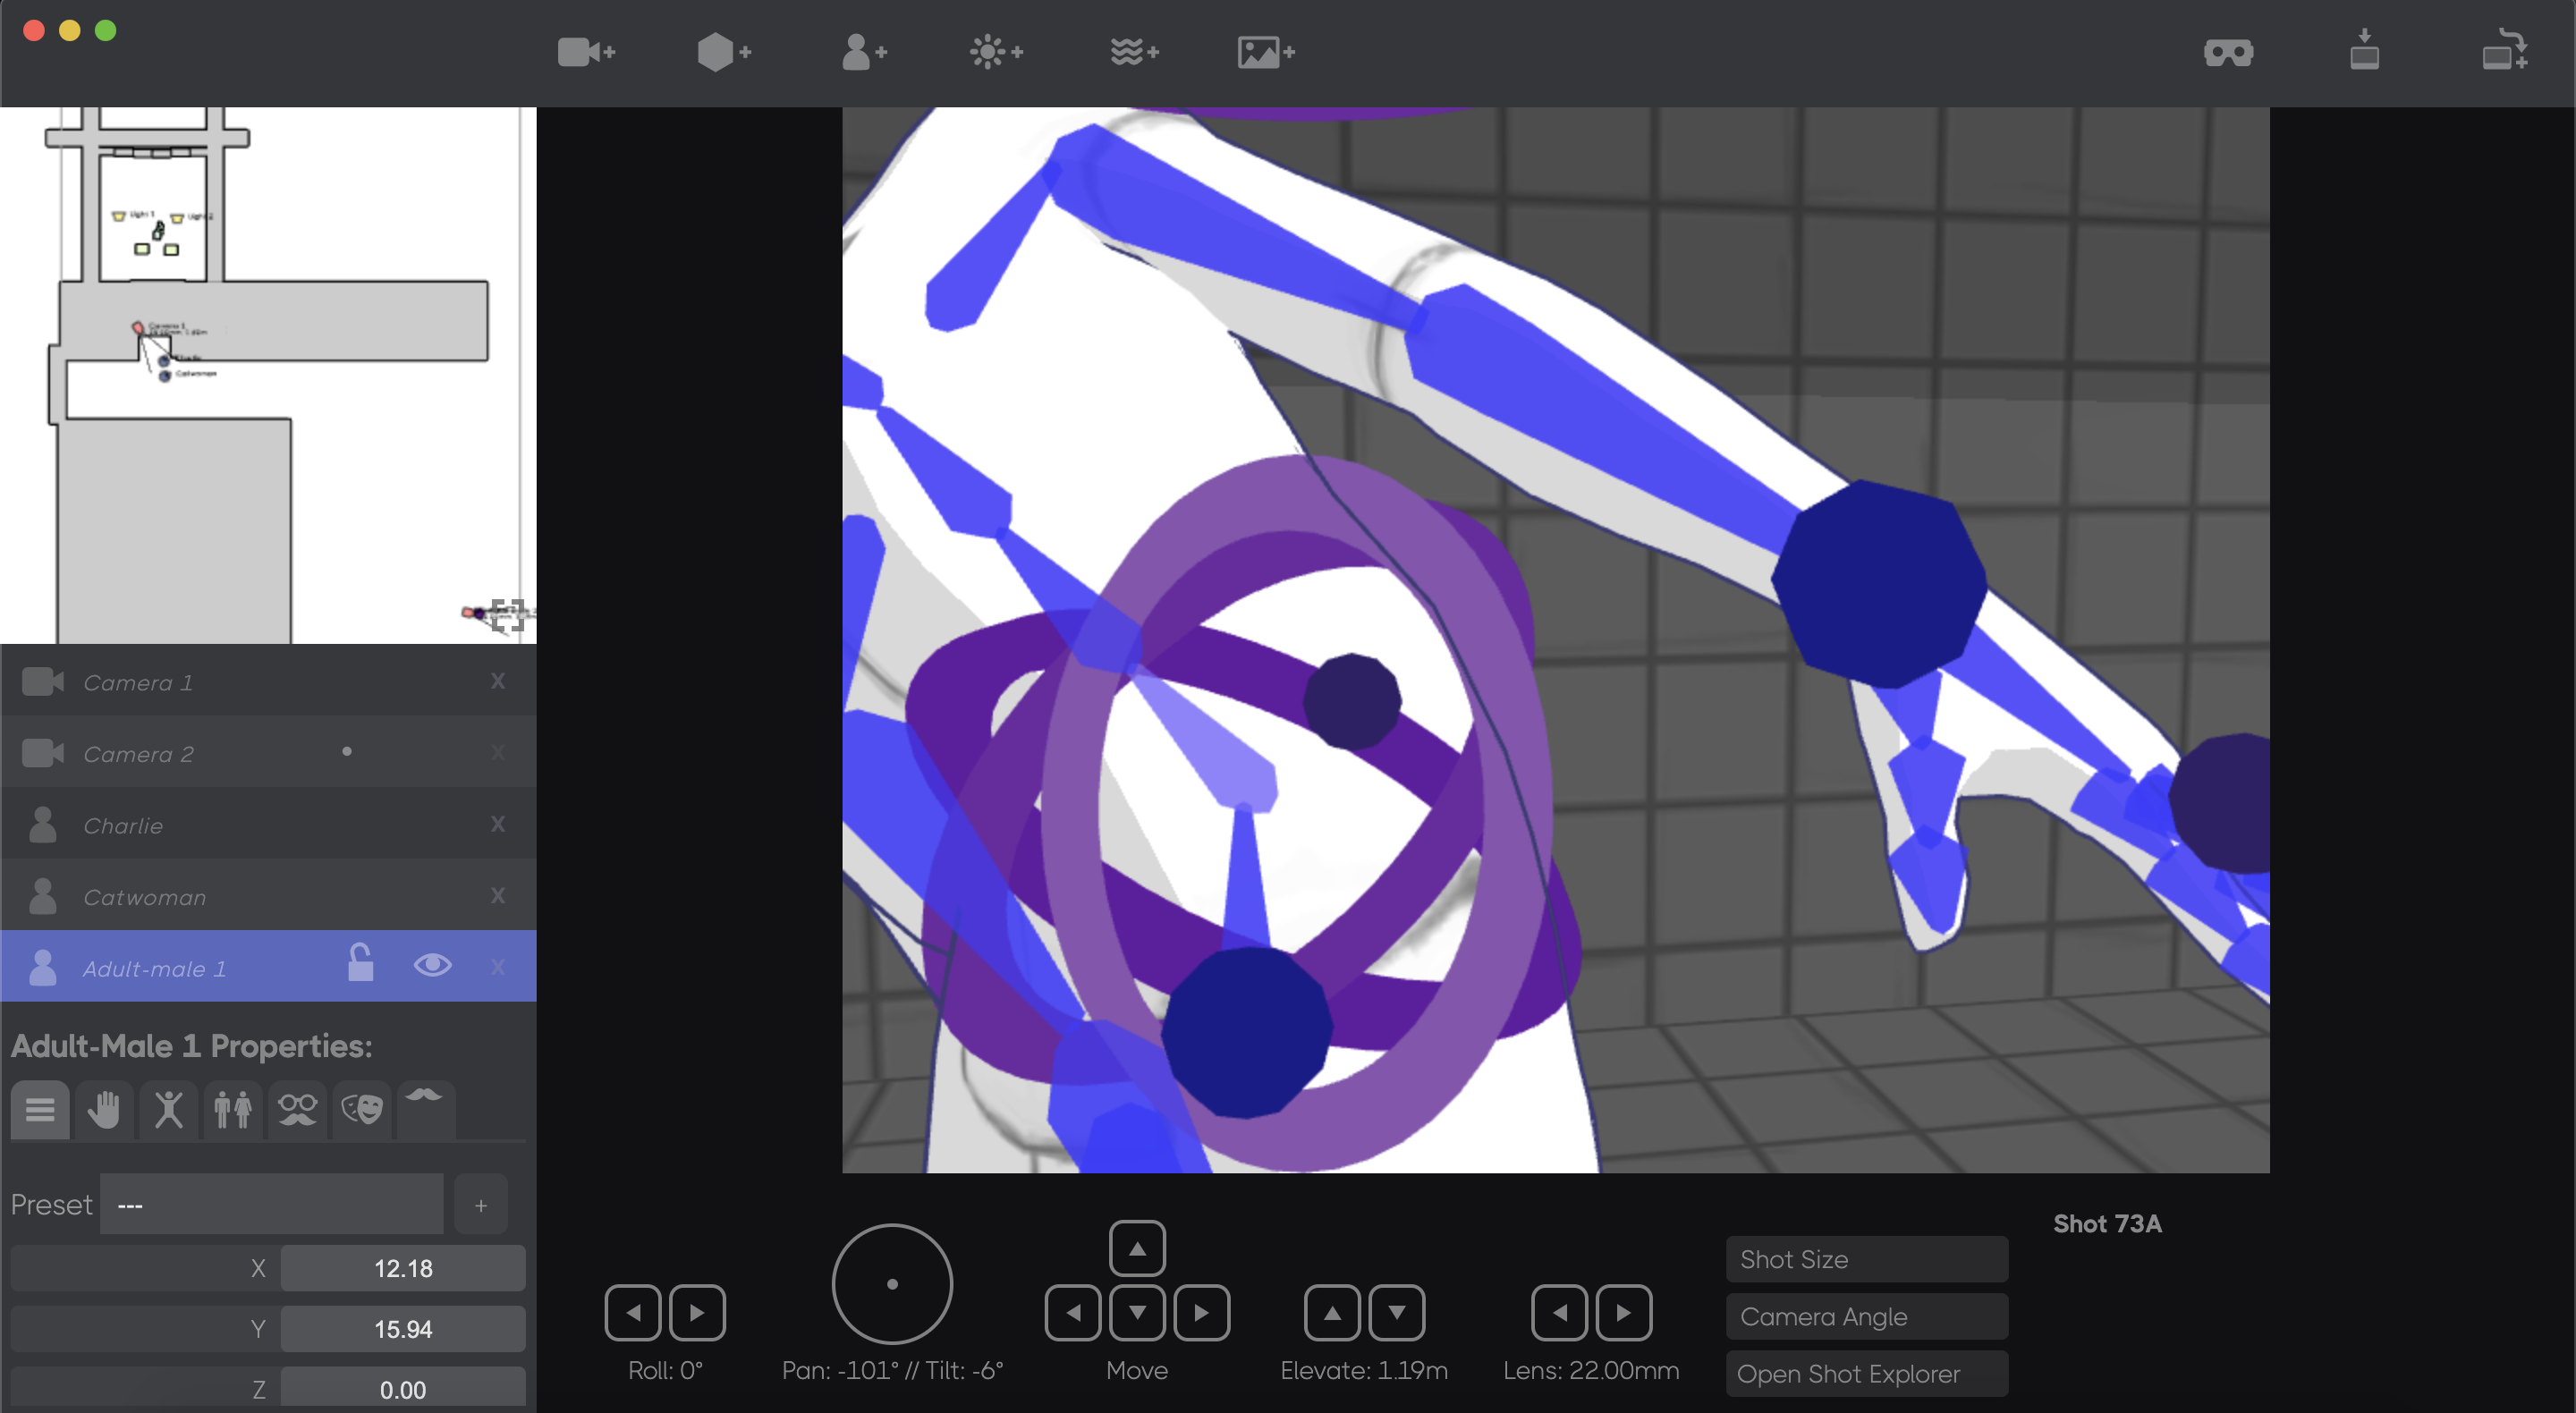Open the general properties list tab
This screenshot has height=1413, width=2576.
[x=40, y=1109]
